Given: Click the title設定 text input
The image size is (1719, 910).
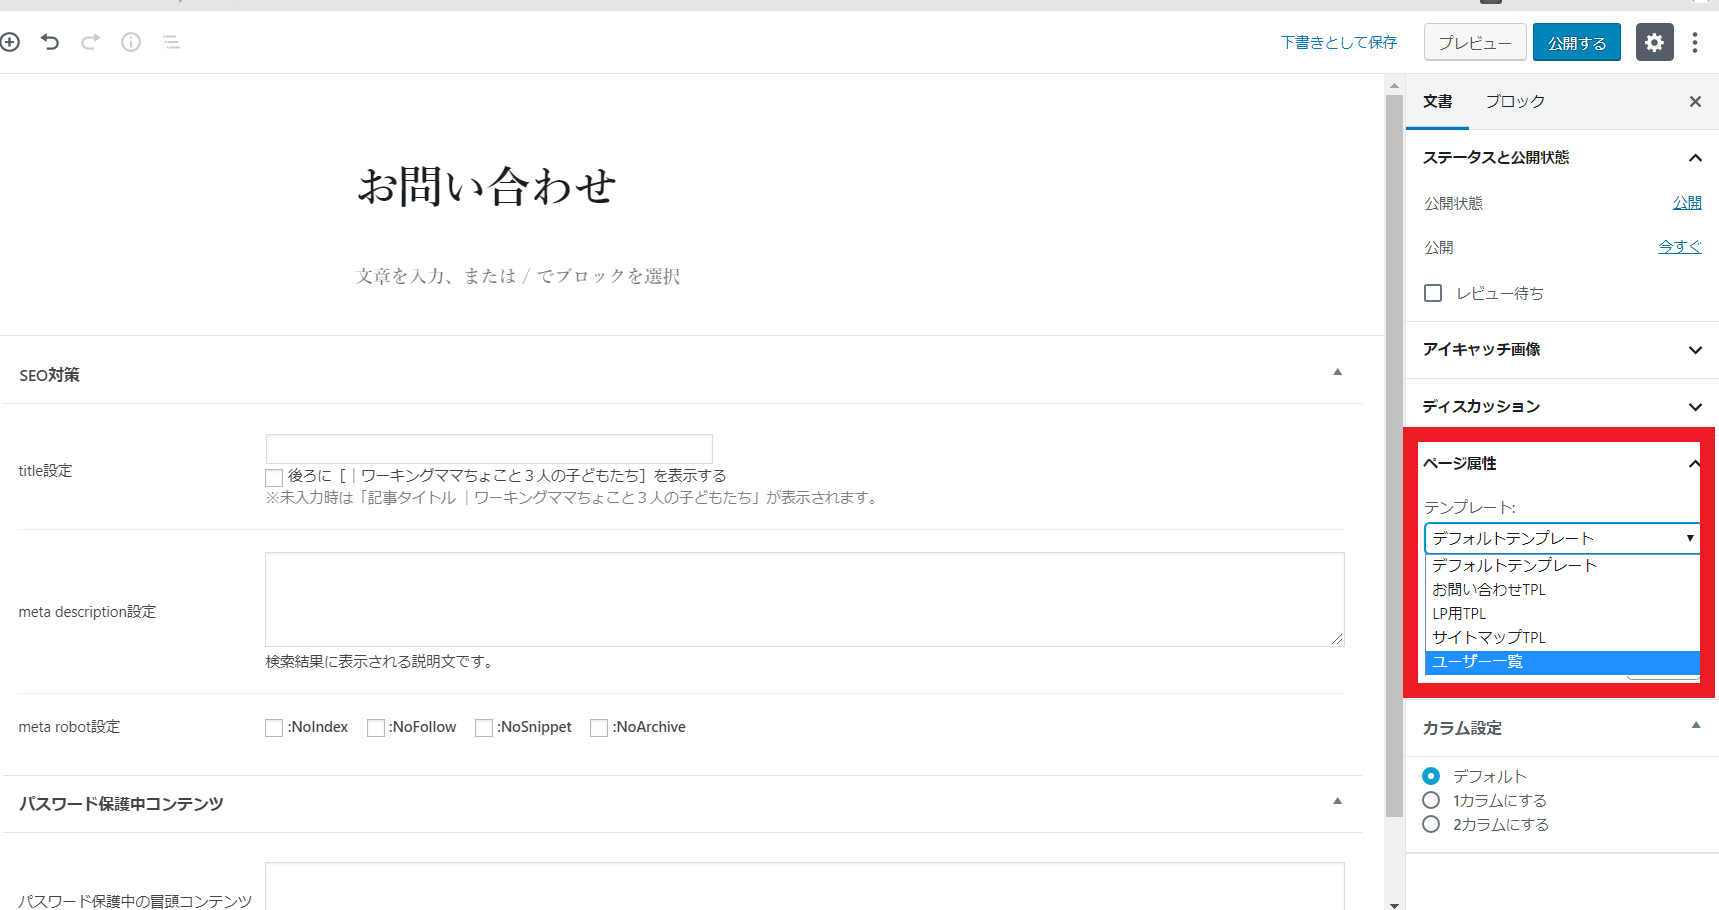Looking at the screenshot, I should tap(489, 449).
